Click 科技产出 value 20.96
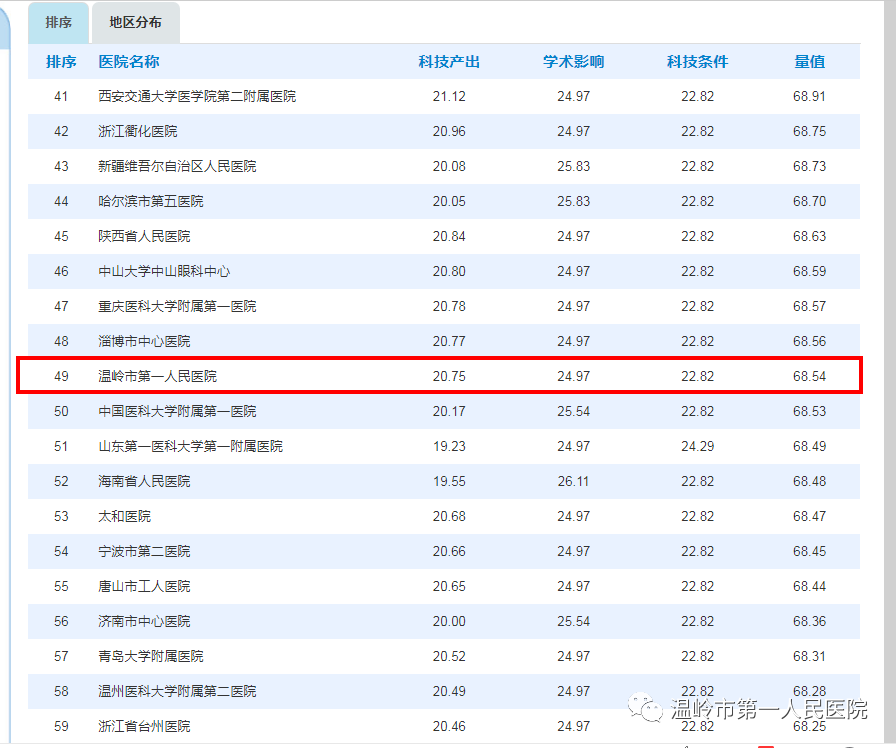Image resolution: width=896 pixels, height=748 pixels. point(449,131)
